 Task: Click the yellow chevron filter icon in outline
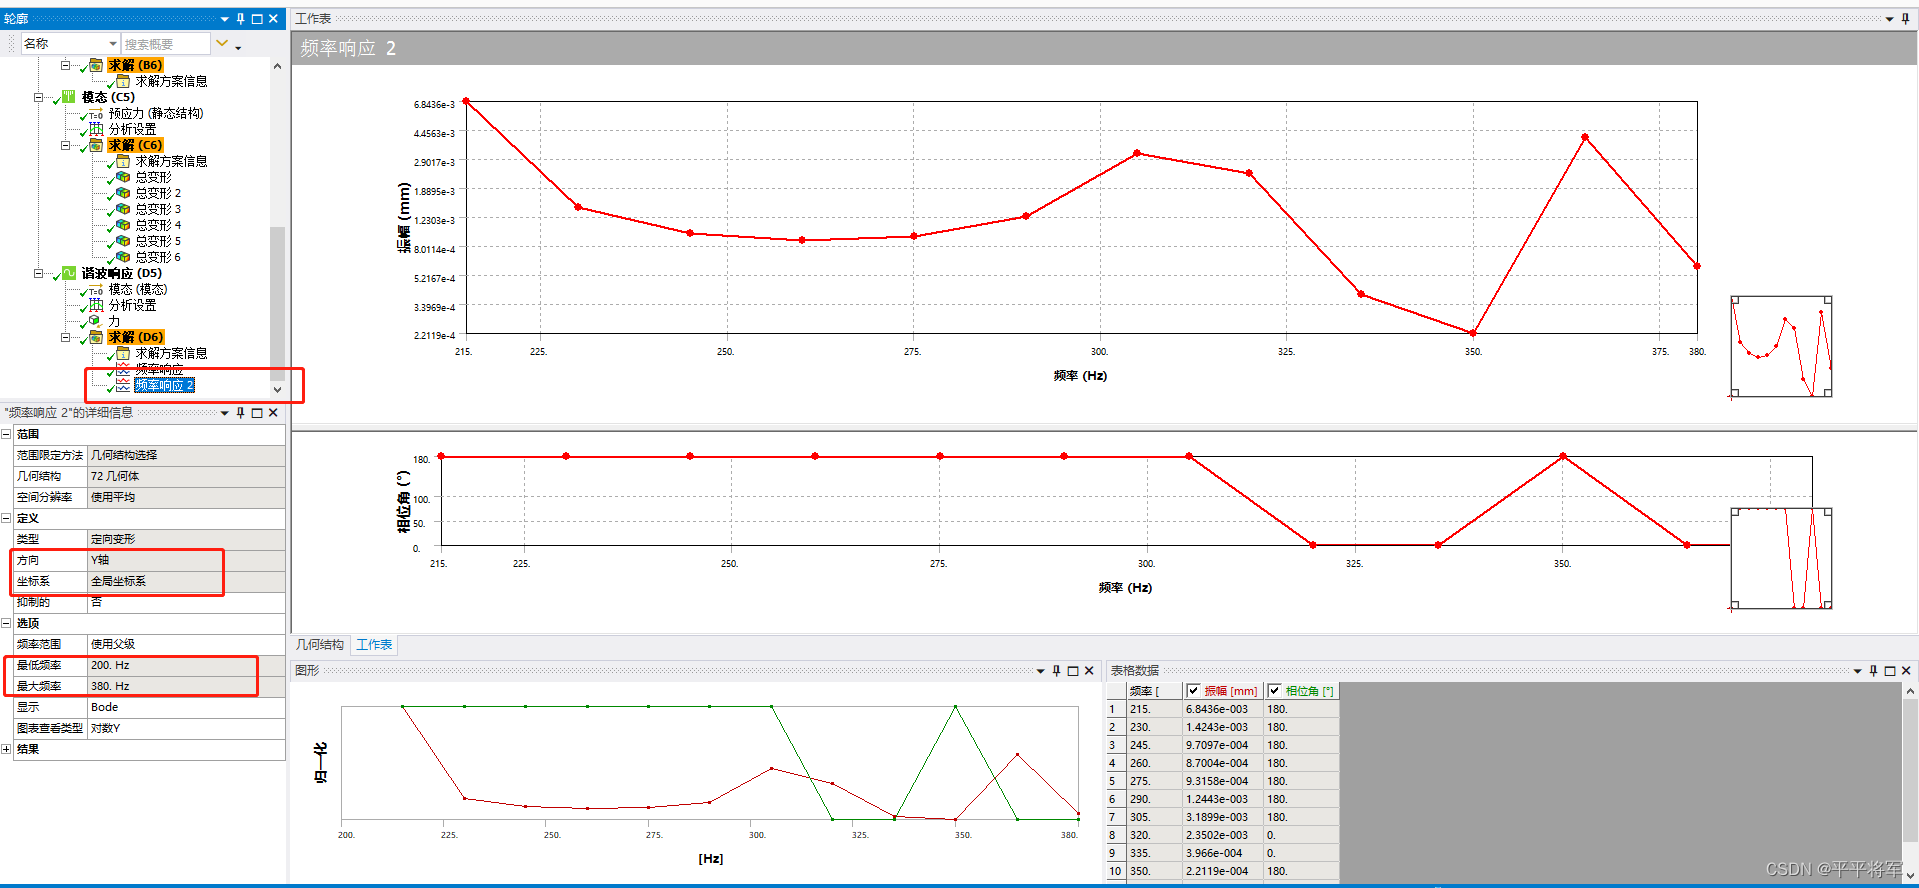tap(222, 43)
